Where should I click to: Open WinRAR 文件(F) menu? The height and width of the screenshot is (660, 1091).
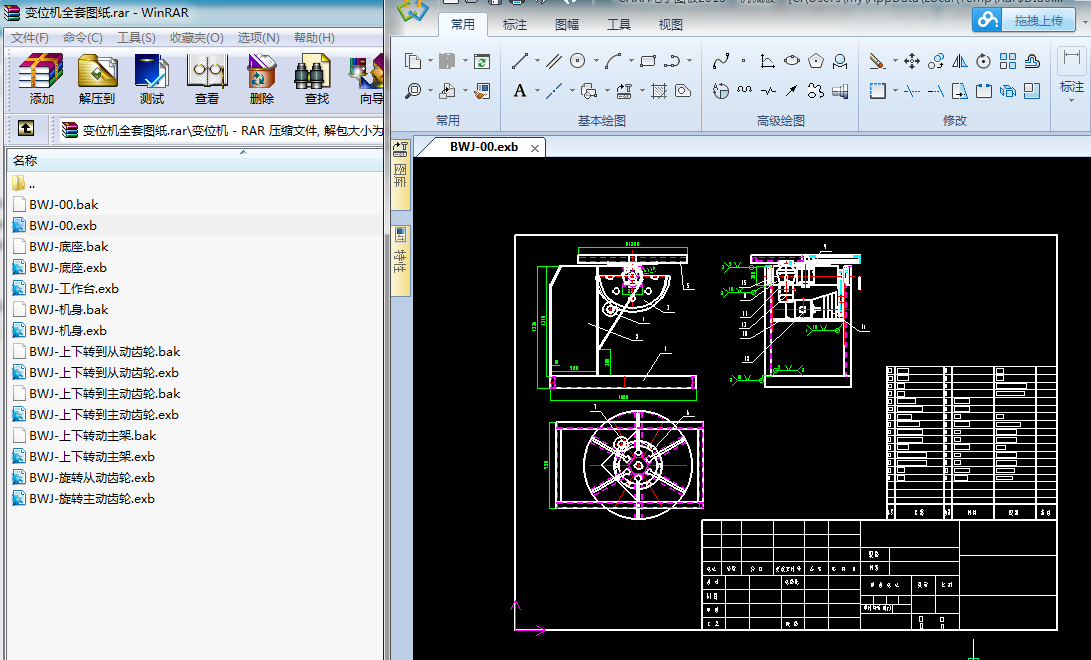click(x=29, y=38)
